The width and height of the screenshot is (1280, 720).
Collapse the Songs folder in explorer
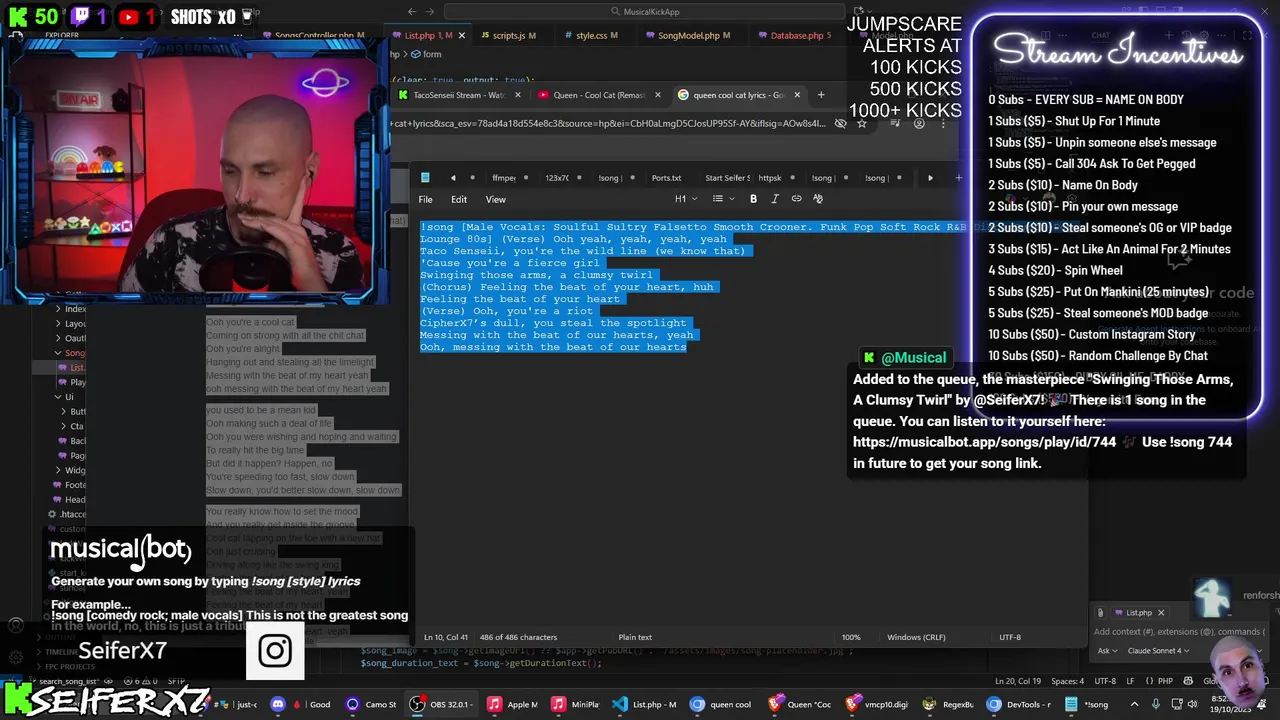tap(71, 353)
